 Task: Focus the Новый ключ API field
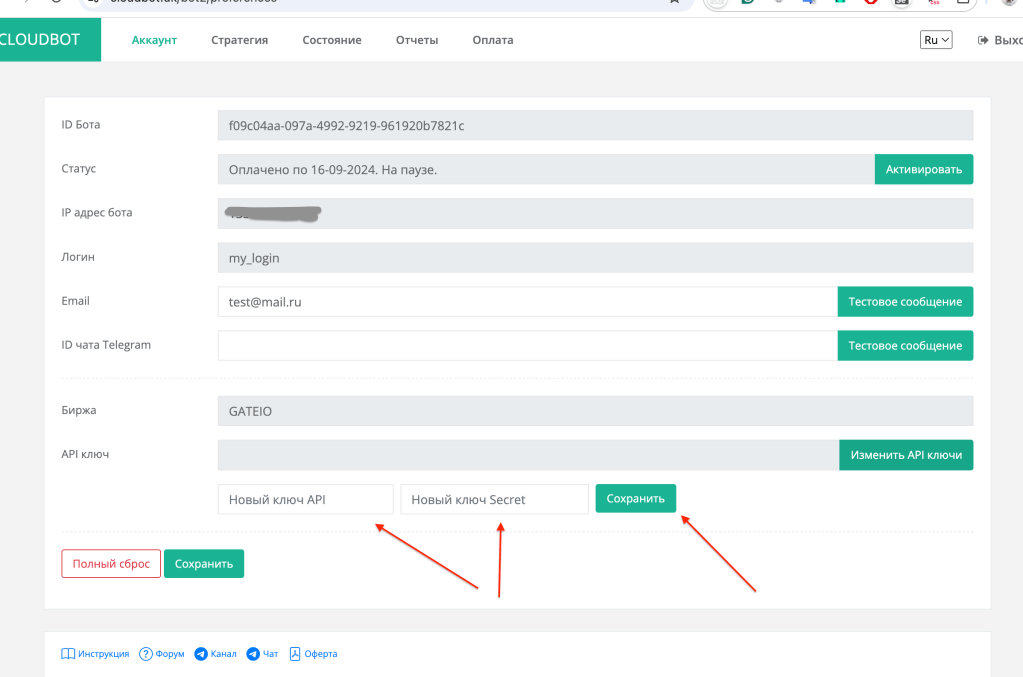tap(305, 499)
